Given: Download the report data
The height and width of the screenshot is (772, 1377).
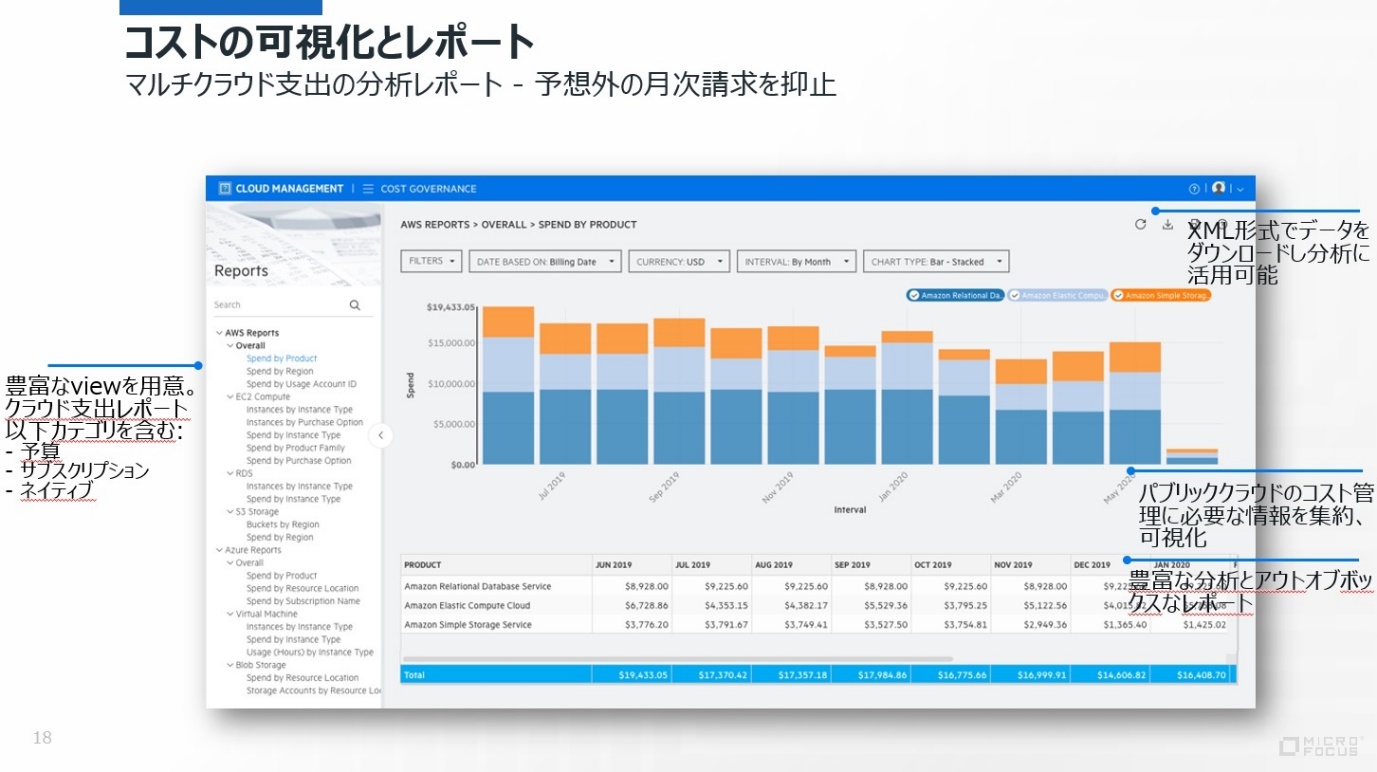Looking at the screenshot, I should (x=1167, y=225).
